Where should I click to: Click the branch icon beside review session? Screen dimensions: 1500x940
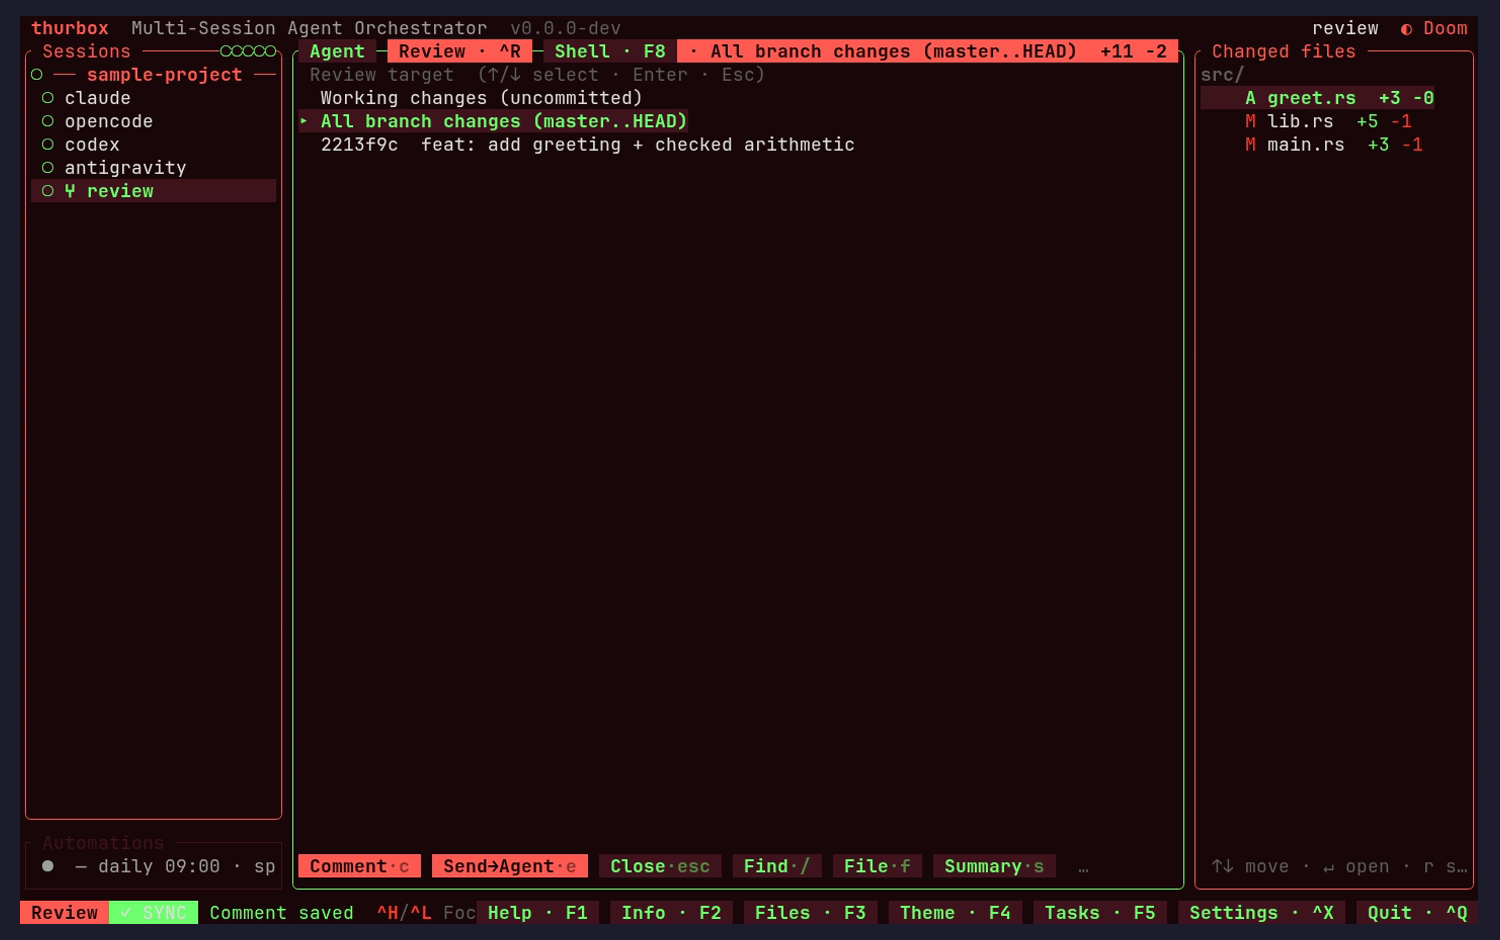click(70, 191)
